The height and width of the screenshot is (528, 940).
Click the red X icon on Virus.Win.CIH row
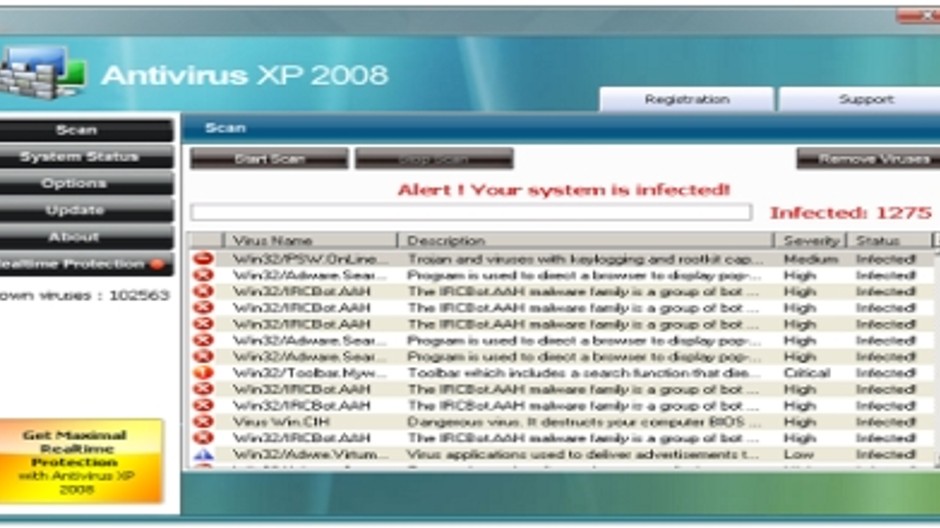tap(203, 421)
